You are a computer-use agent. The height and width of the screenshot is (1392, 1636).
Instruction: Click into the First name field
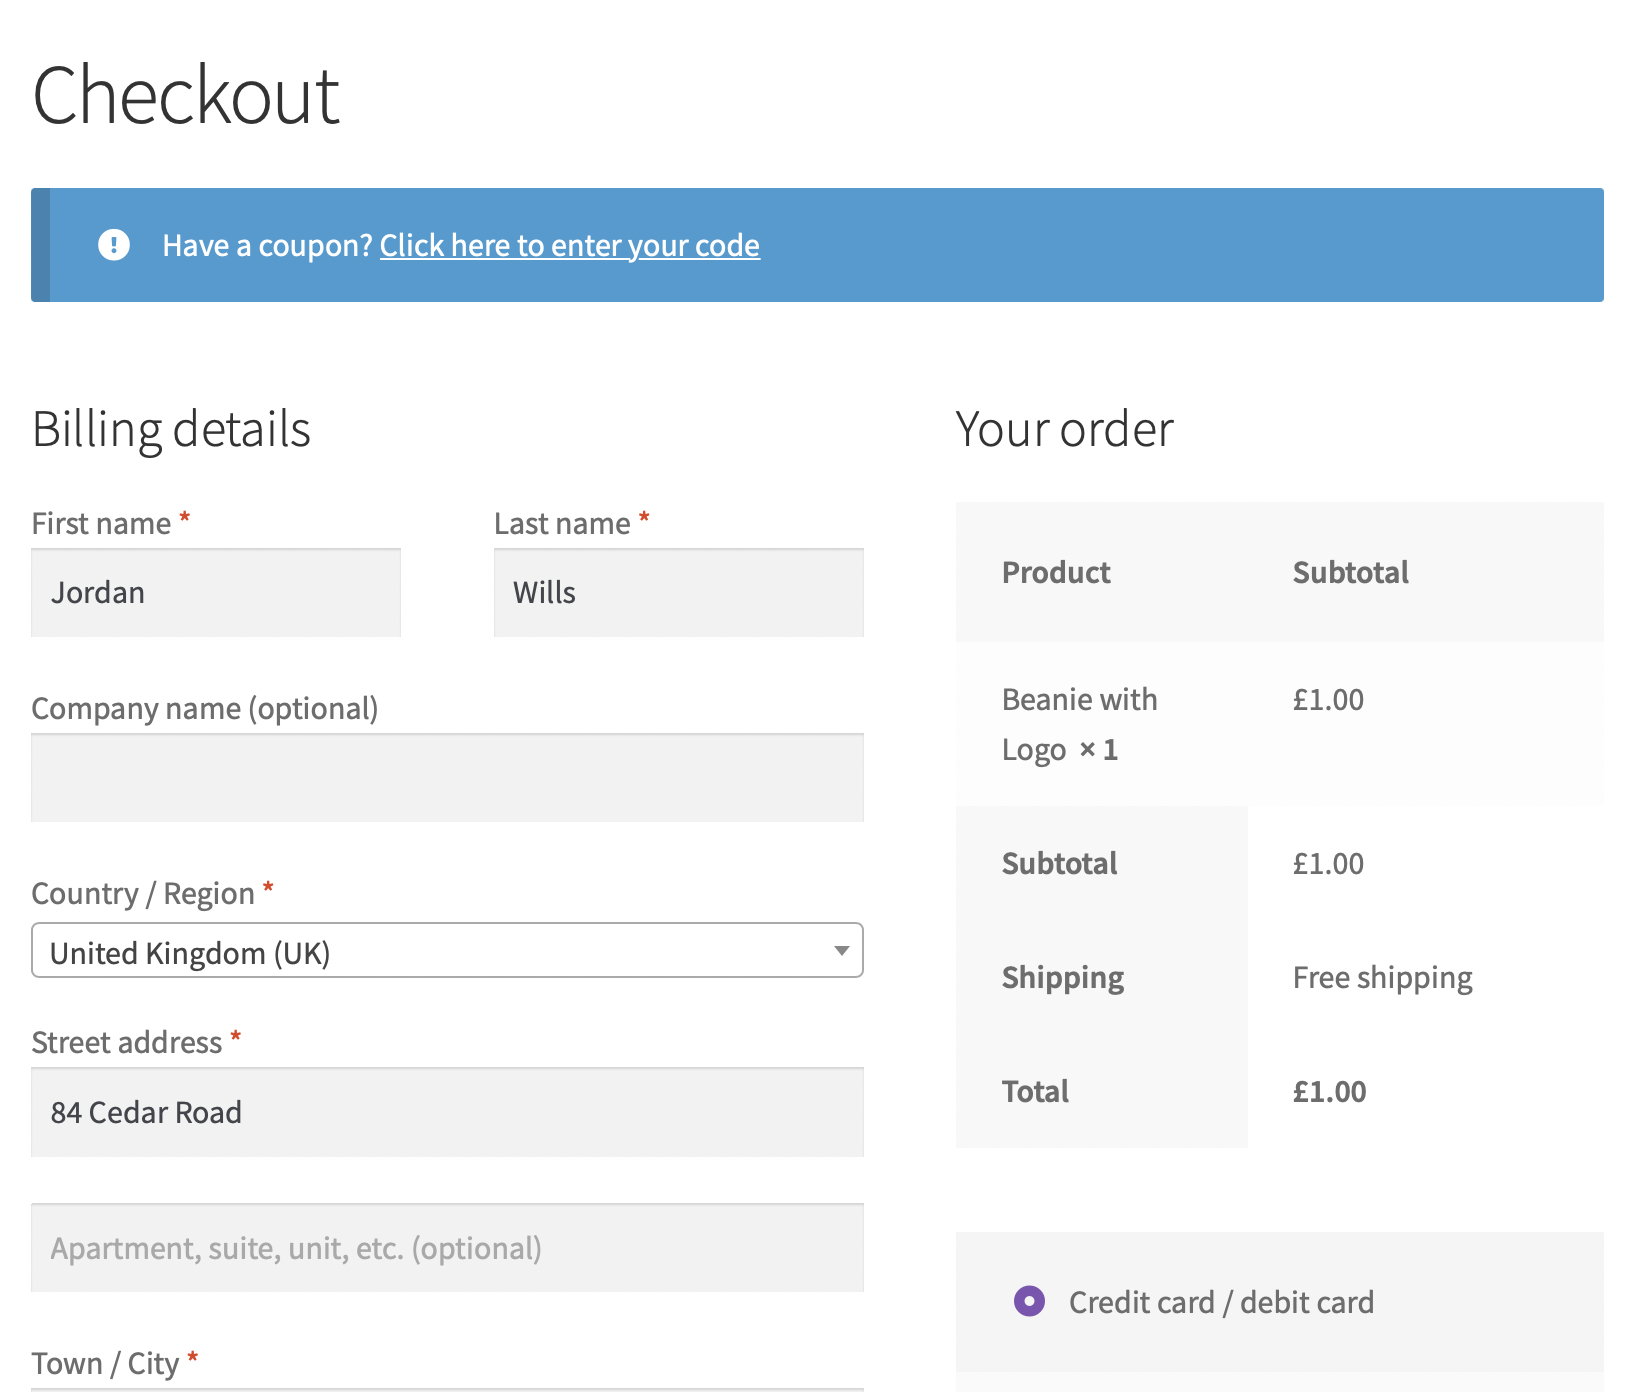click(215, 592)
